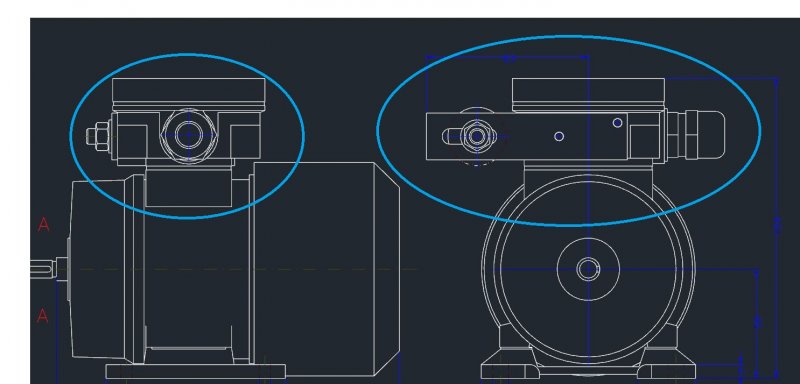This screenshot has height=384, width=800.
Task: Select the tall vertical dimension text at right
Action: 777,225
